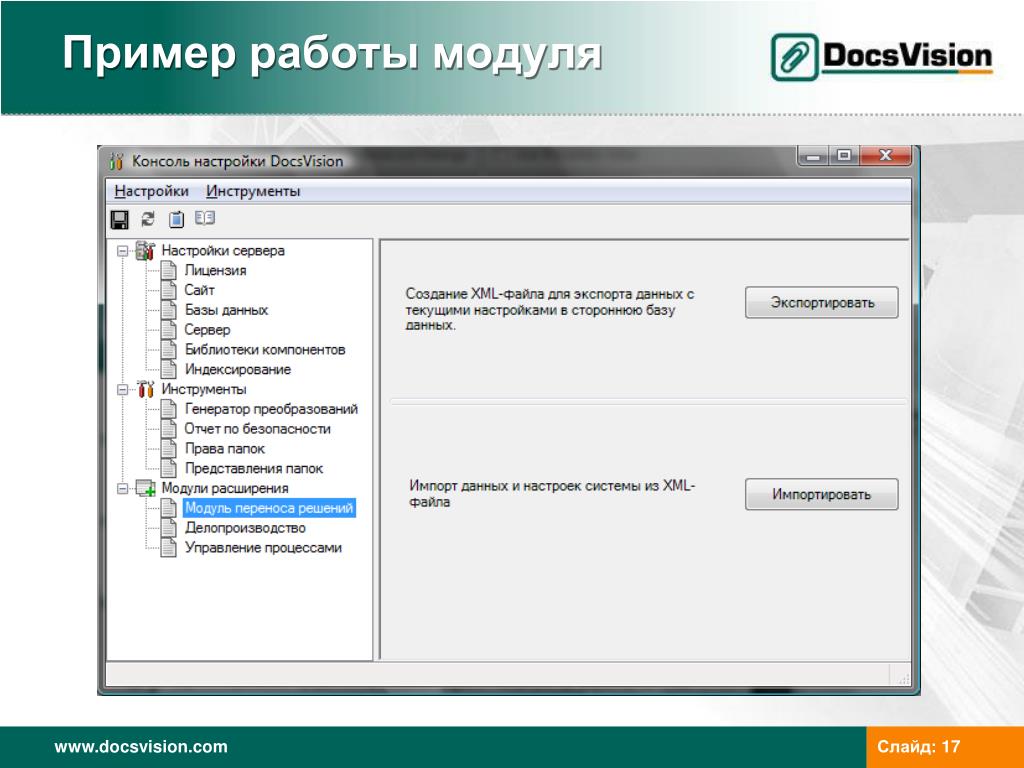Viewport: 1024px width, 768px height.
Task: Click the document icon beside Лицензия
Action: point(168,270)
